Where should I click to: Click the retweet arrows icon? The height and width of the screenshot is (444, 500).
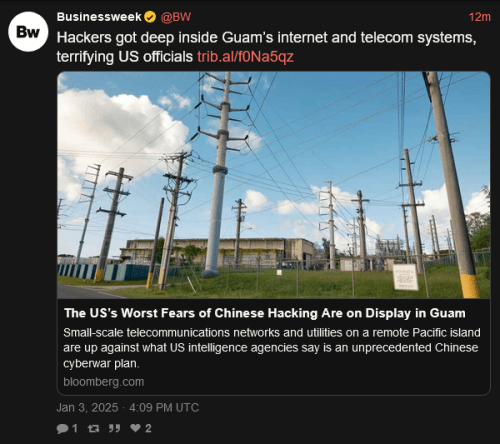click(93, 428)
